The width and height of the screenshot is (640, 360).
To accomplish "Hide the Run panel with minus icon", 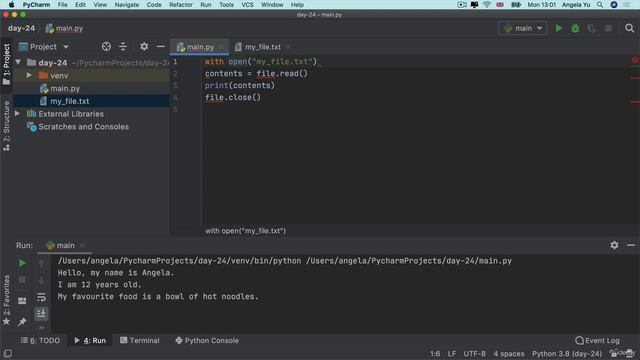I will [631, 245].
